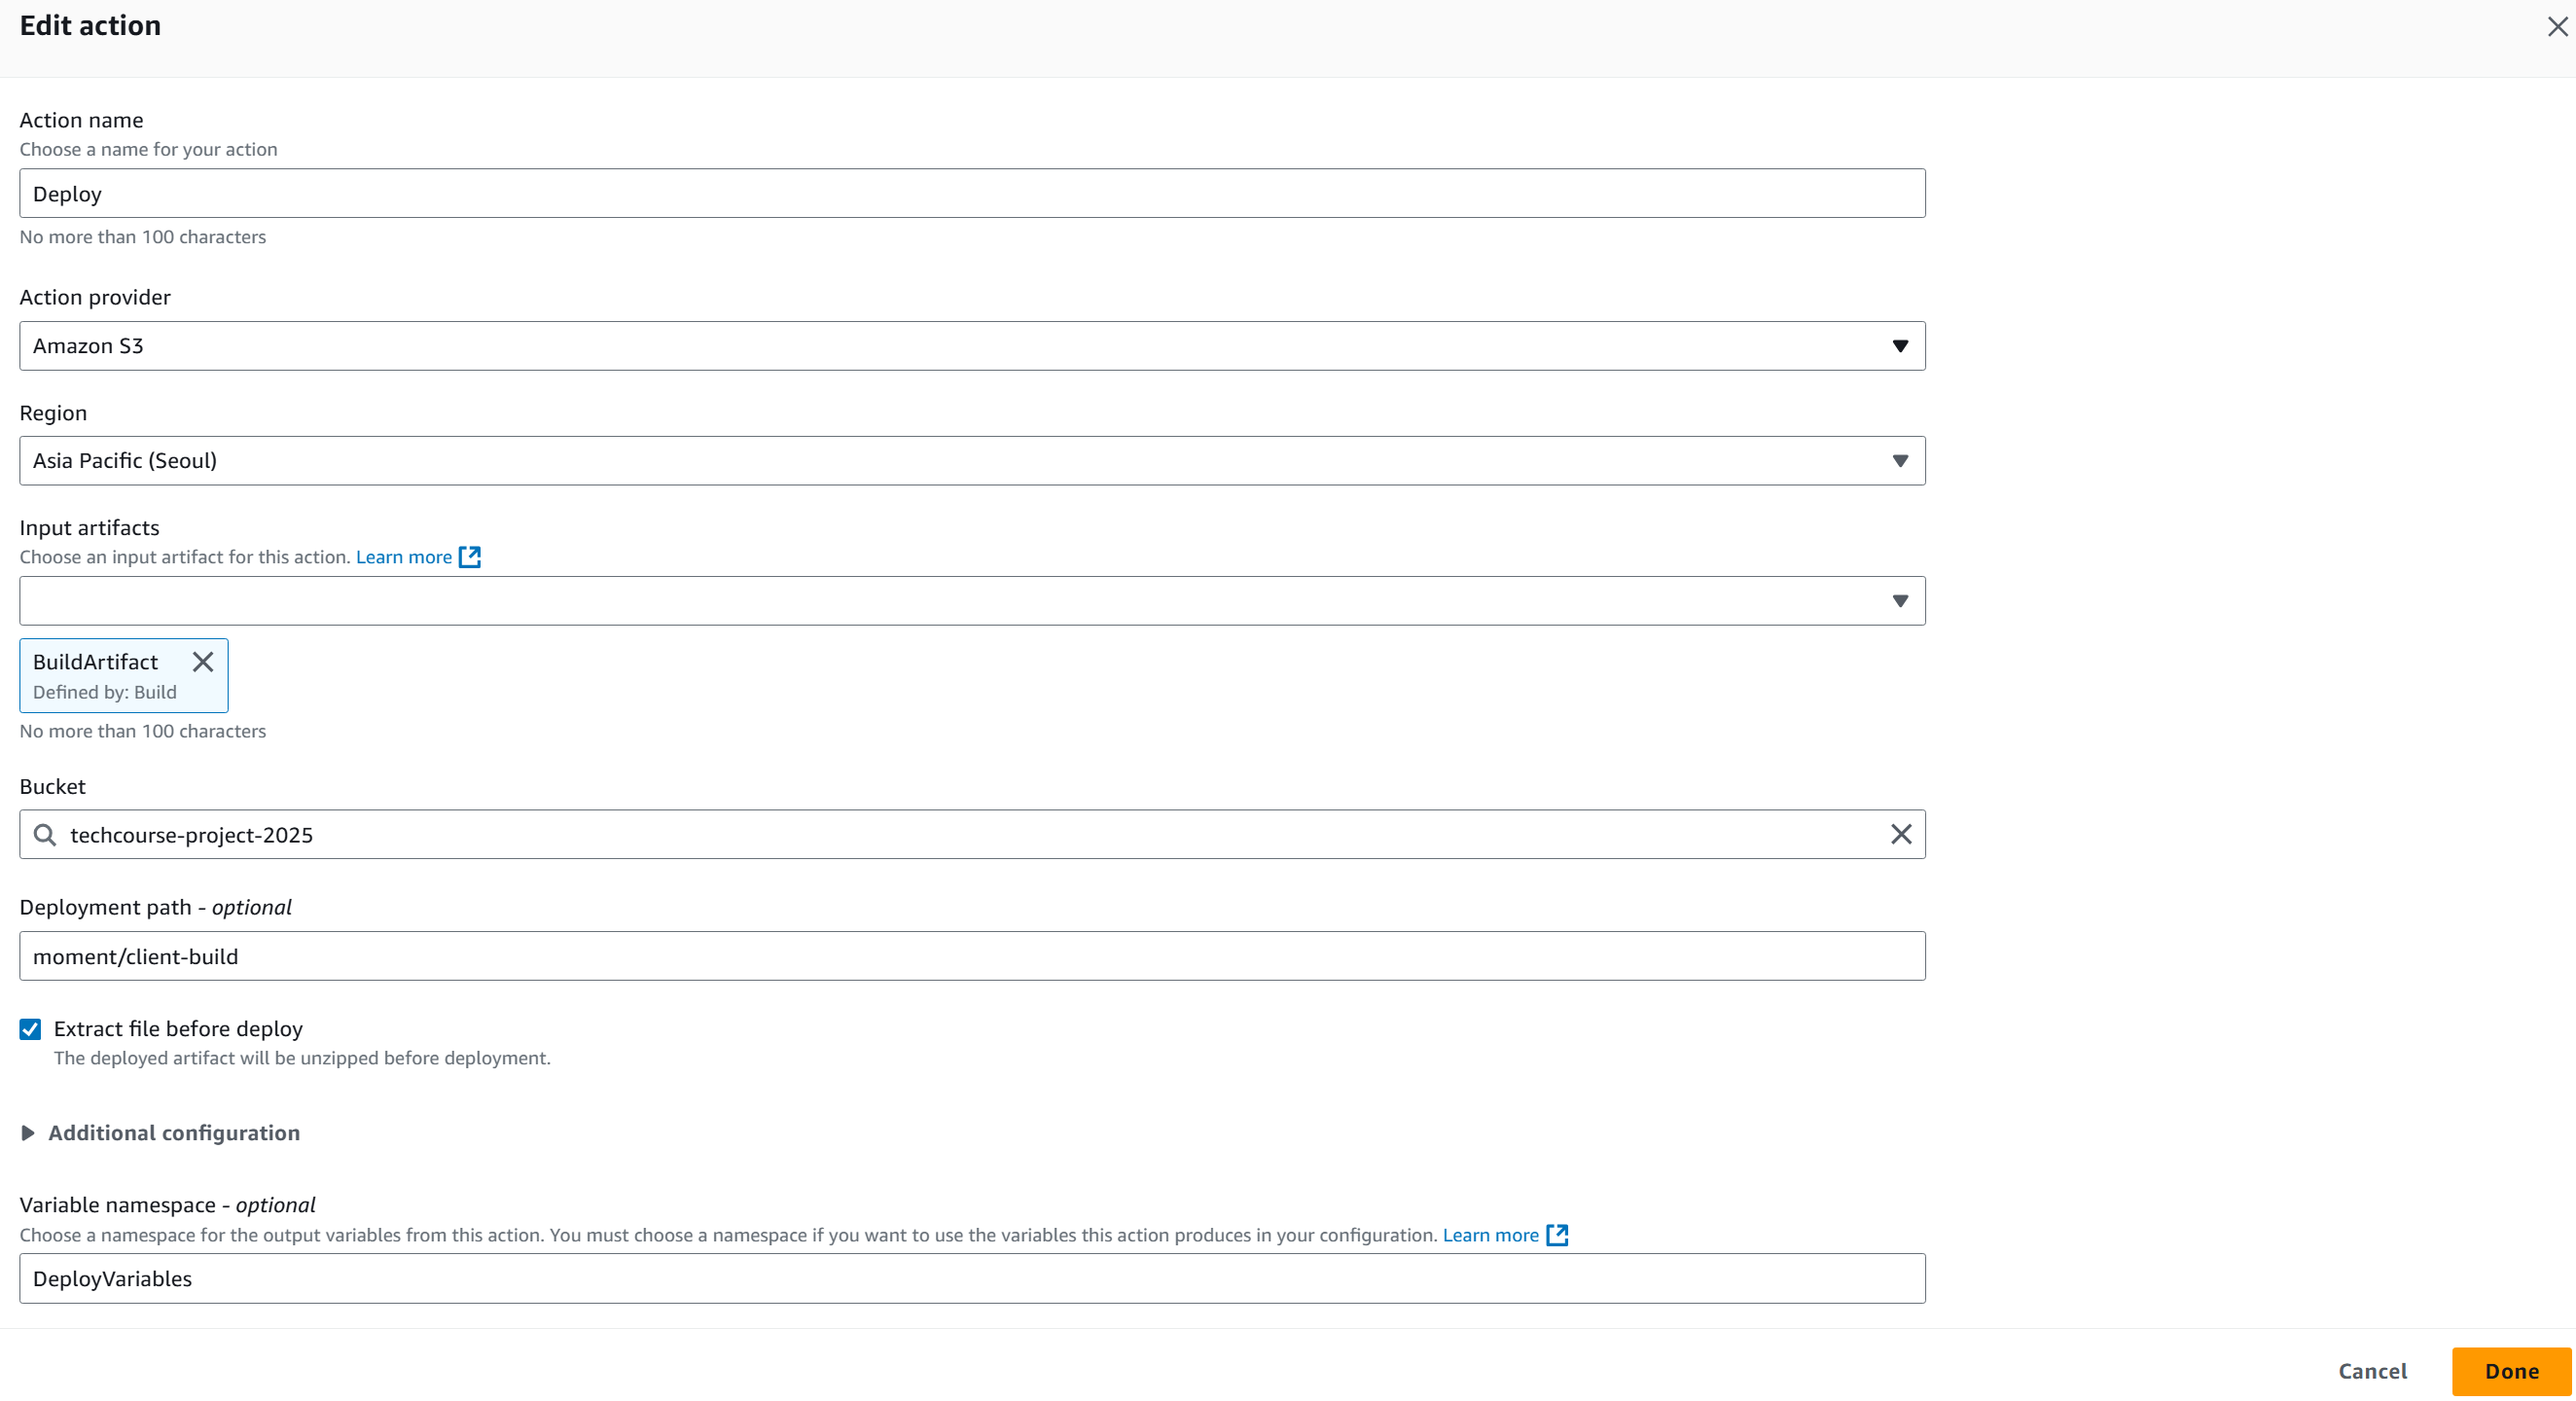This screenshot has height=1401, width=2576.
Task: Click the Defined by: Build text
Action: click(105, 692)
